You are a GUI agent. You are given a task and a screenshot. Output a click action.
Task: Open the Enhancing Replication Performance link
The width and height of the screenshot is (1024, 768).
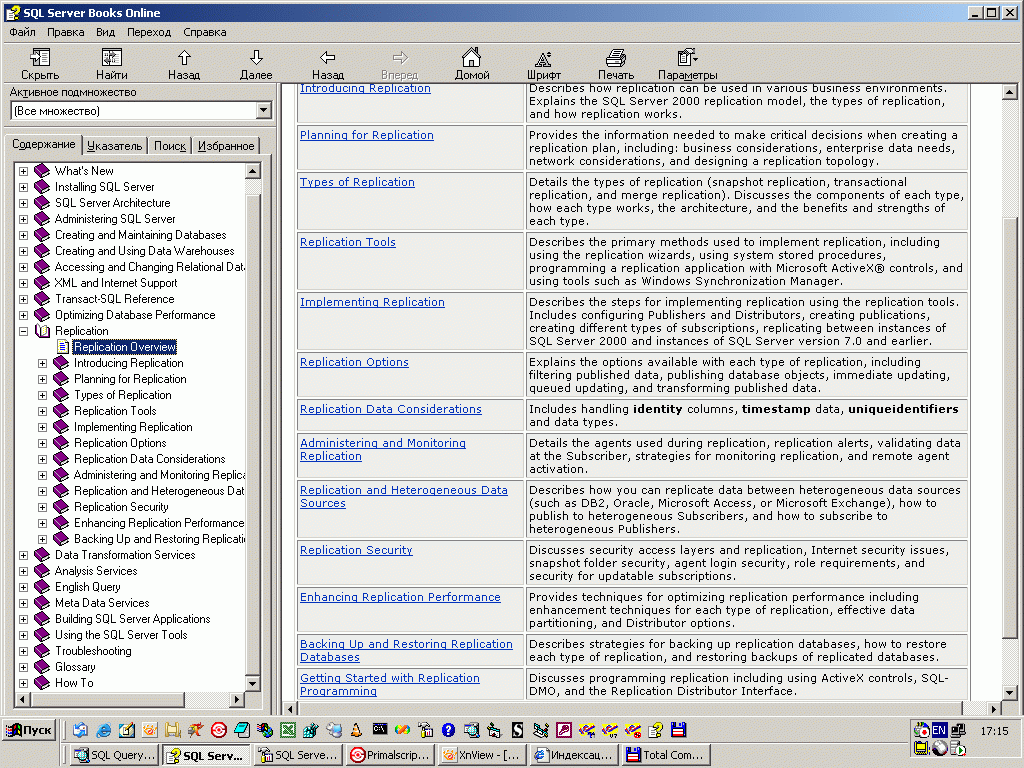pyautogui.click(x=400, y=598)
